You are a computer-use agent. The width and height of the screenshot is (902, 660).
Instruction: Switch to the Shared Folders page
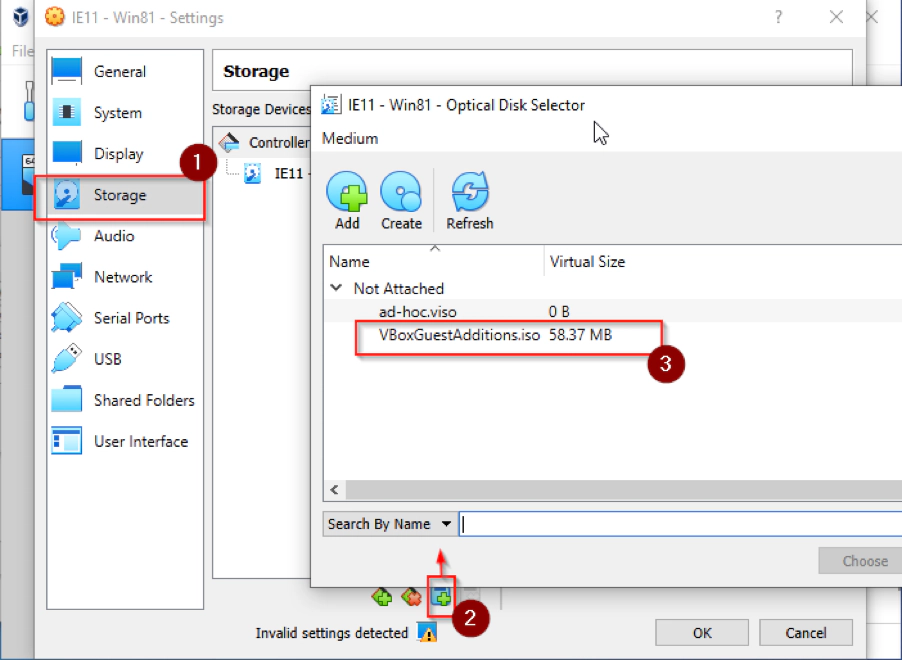point(144,400)
